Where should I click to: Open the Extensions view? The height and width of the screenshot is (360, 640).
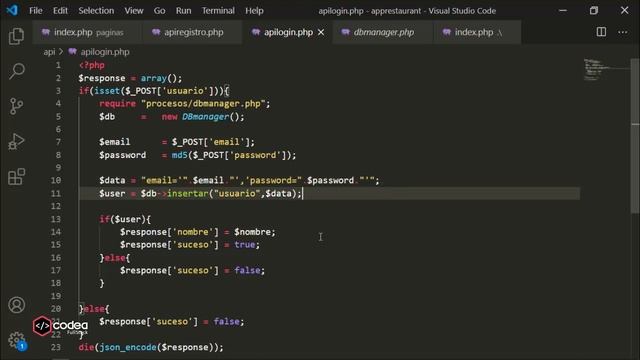pyautogui.click(x=16, y=177)
